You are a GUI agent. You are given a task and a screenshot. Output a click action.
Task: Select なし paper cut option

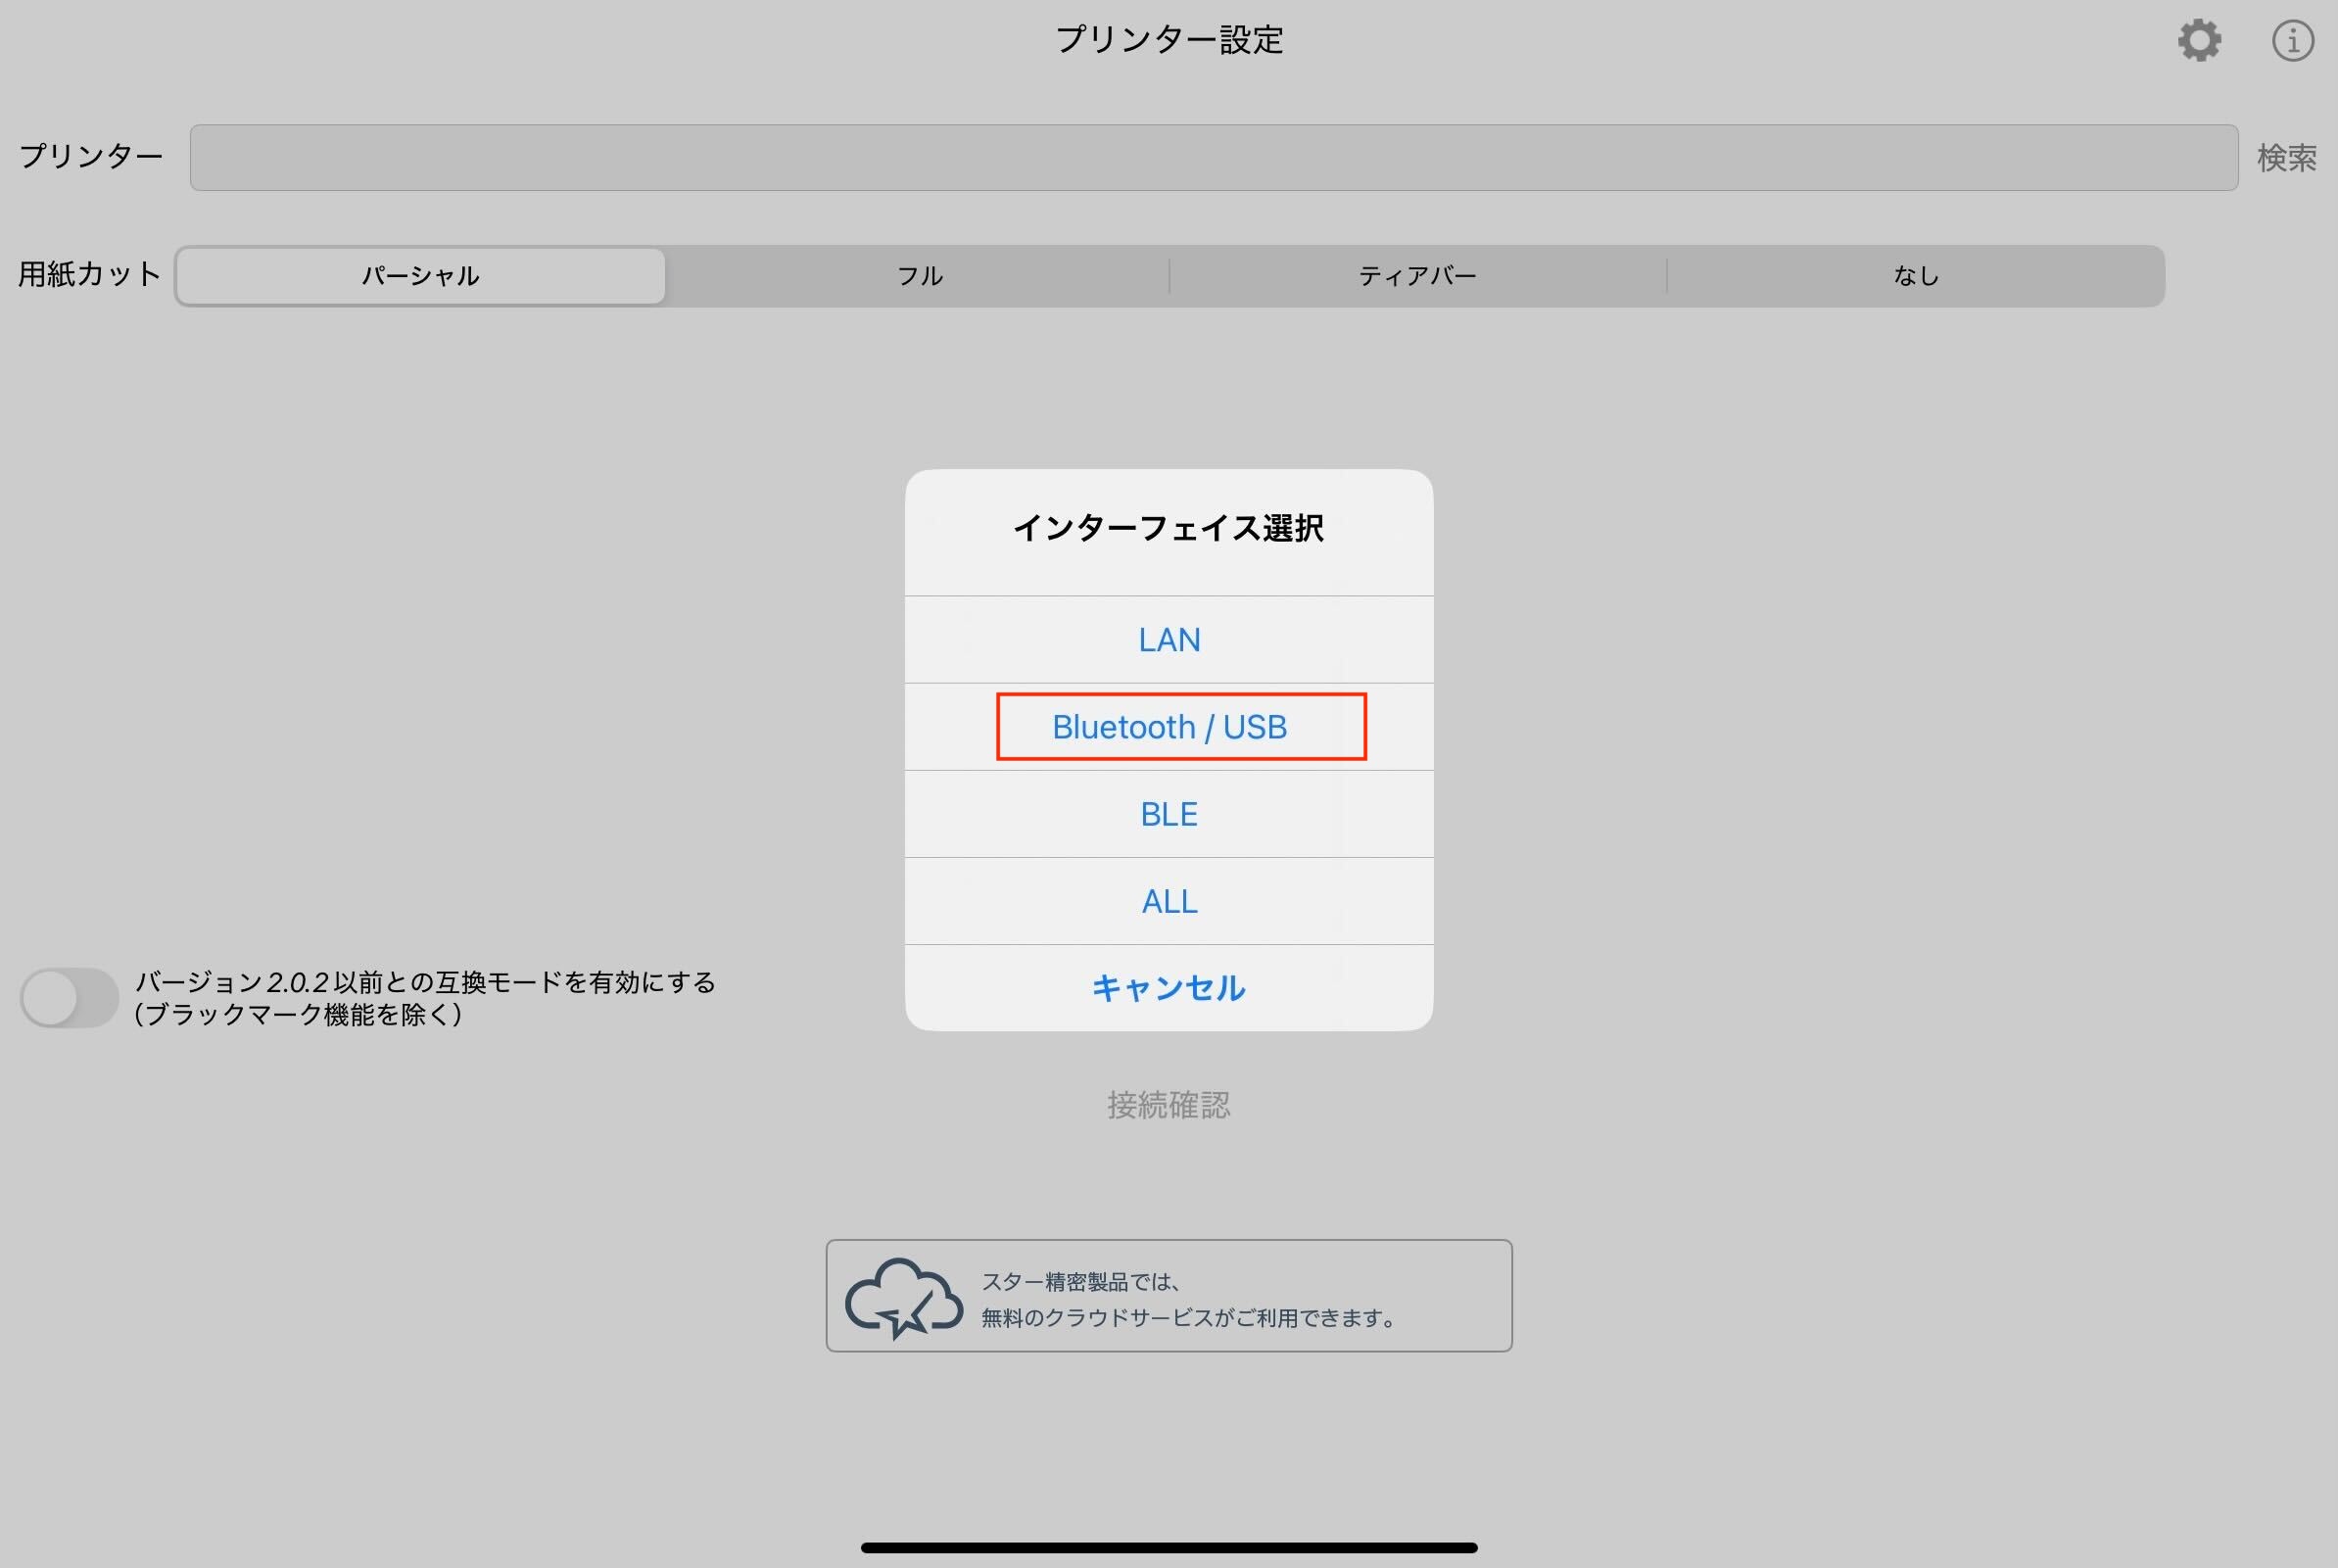[1916, 275]
